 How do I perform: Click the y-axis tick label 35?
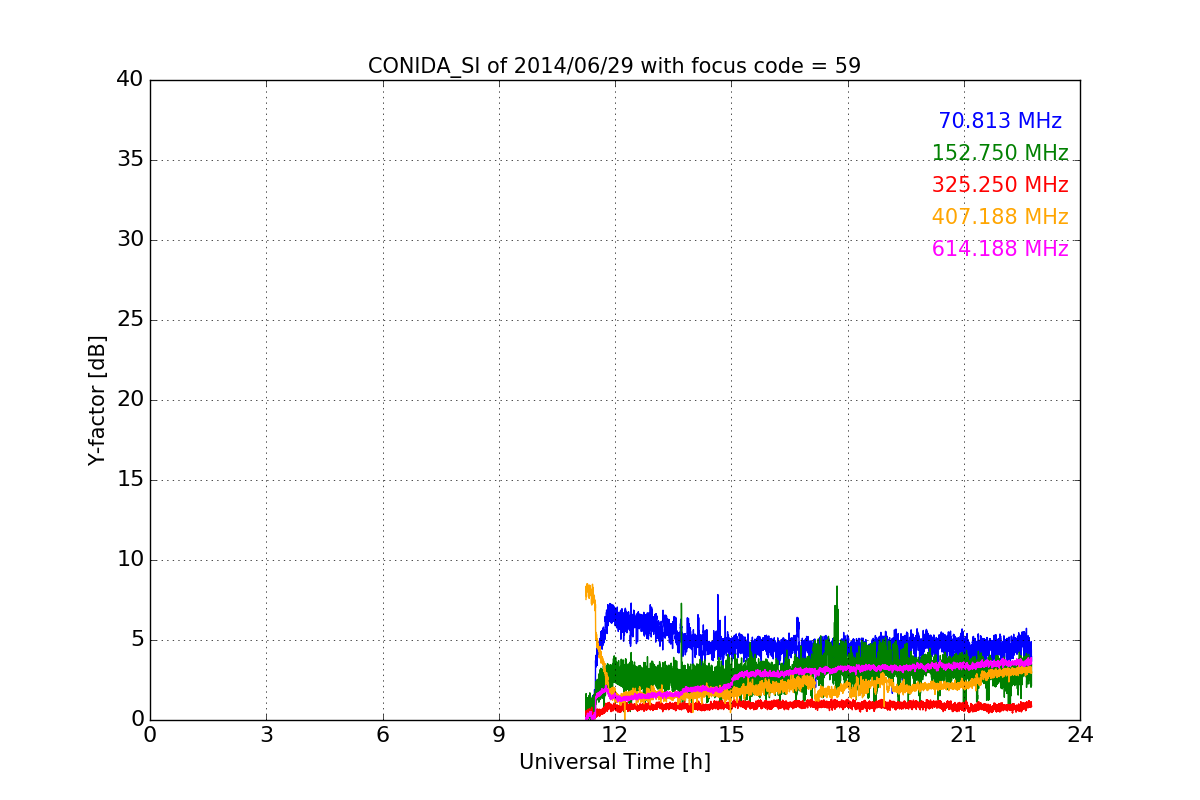tap(130, 160)
